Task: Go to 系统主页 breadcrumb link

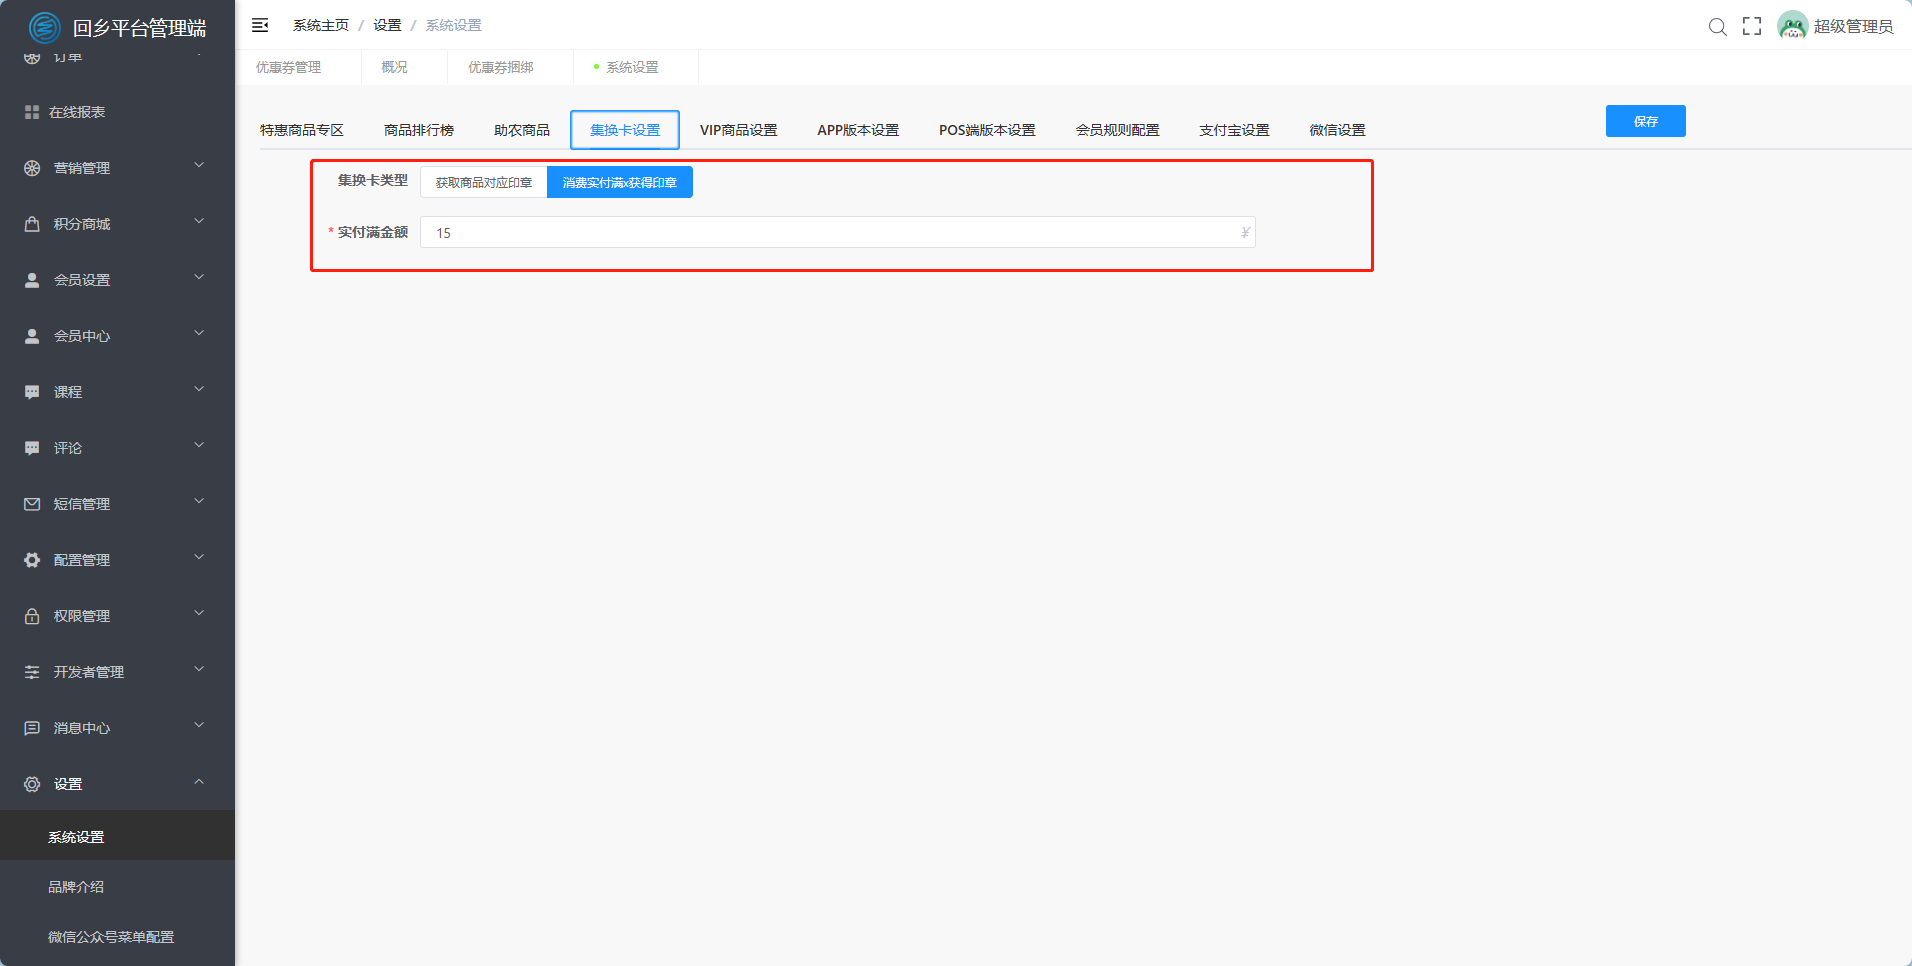Action: [321, 25]
